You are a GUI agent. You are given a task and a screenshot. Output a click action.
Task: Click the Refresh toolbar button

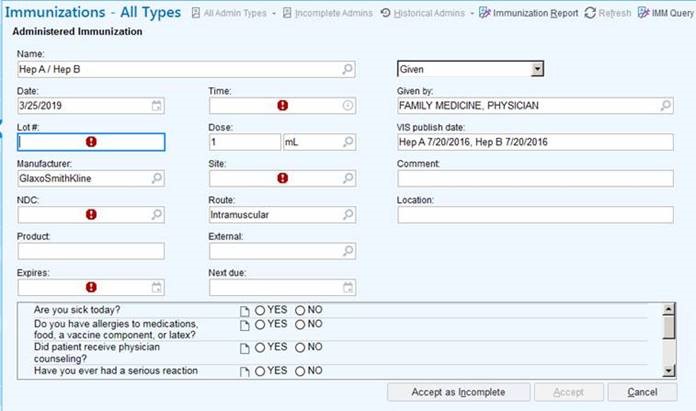[608, 13]
